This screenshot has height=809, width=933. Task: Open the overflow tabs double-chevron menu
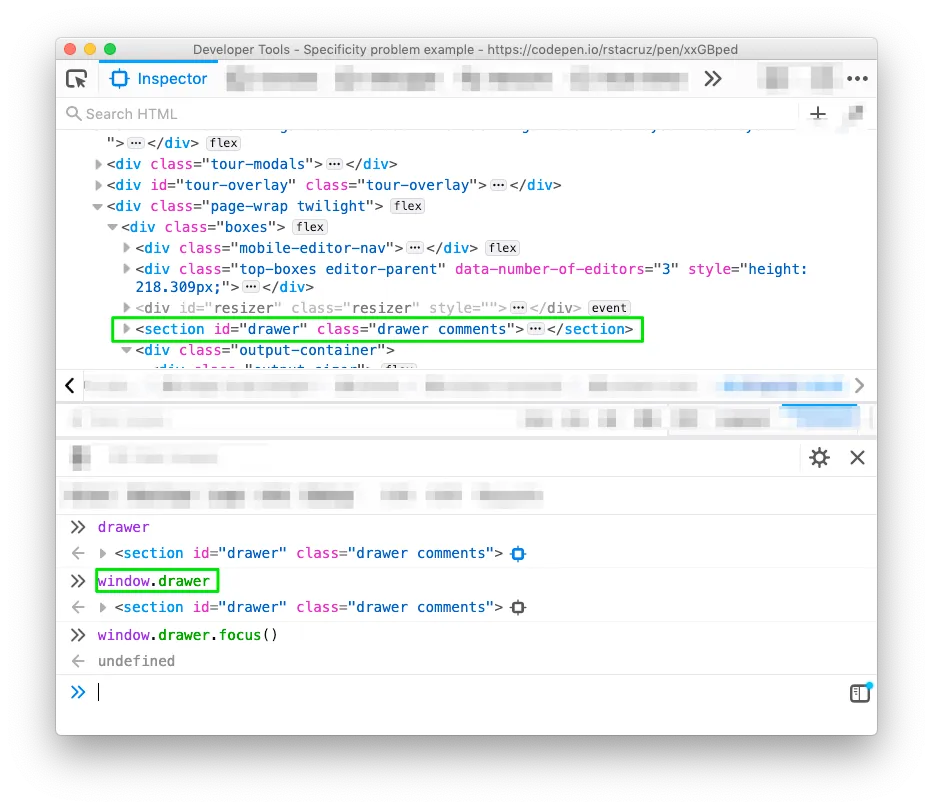coord(713,78)
